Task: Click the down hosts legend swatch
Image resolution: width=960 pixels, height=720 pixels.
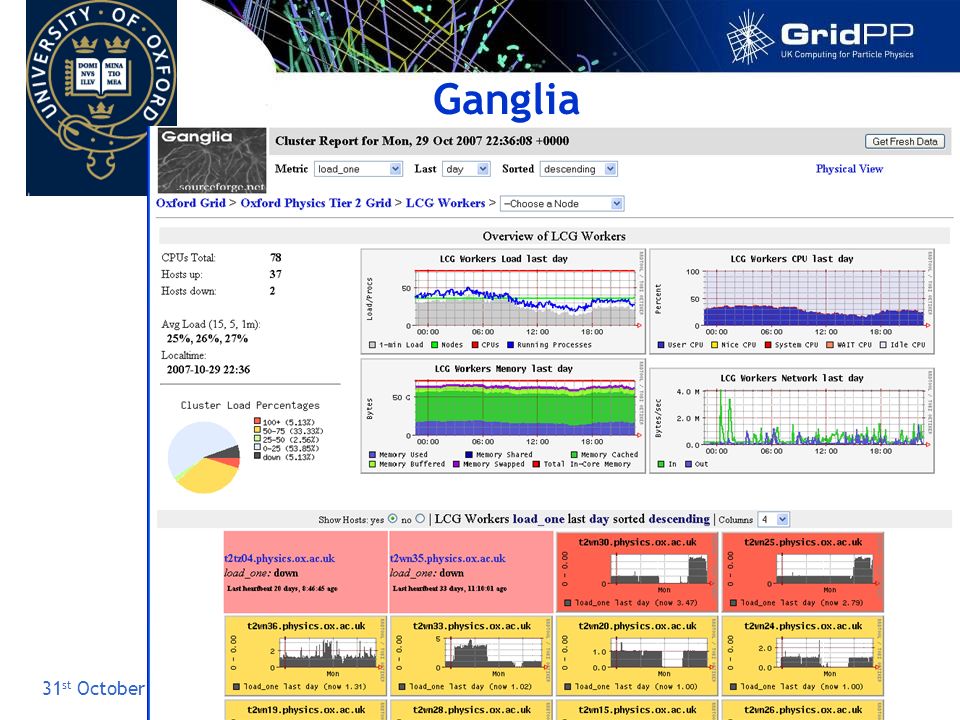Action: [x=258, y=456]
